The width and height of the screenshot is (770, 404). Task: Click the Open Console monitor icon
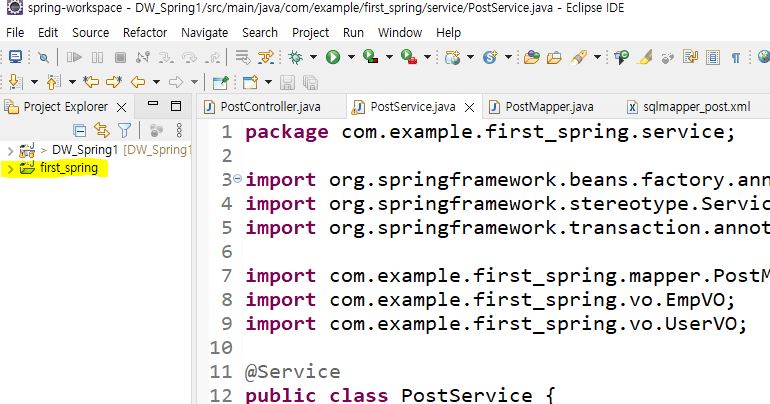[15, 57]
